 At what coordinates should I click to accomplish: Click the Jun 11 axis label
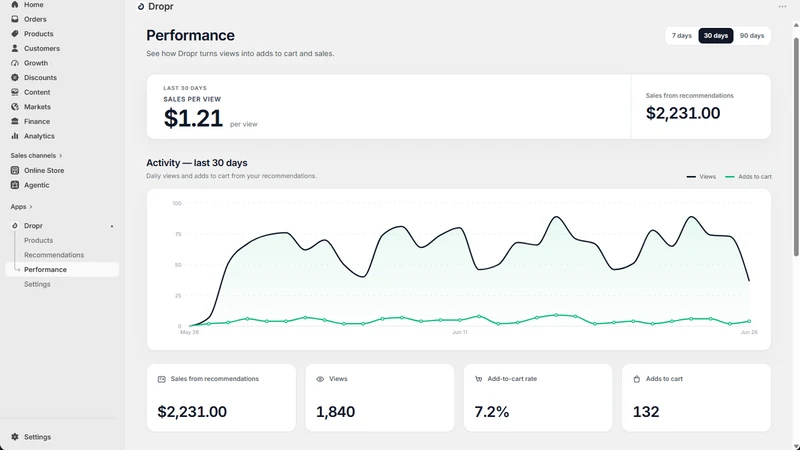tap(460, 332)
